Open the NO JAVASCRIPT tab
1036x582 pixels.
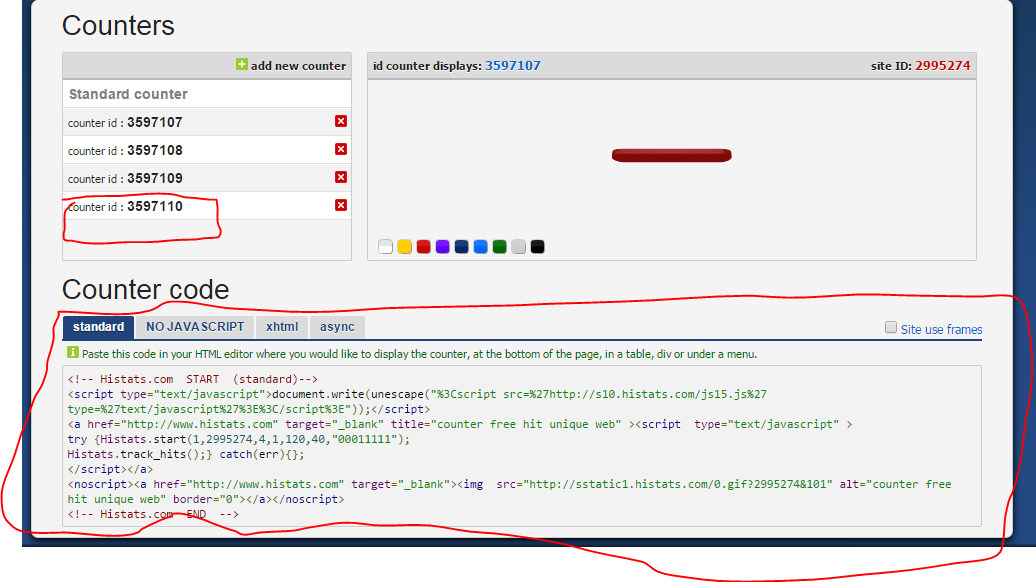coord(195,327)
